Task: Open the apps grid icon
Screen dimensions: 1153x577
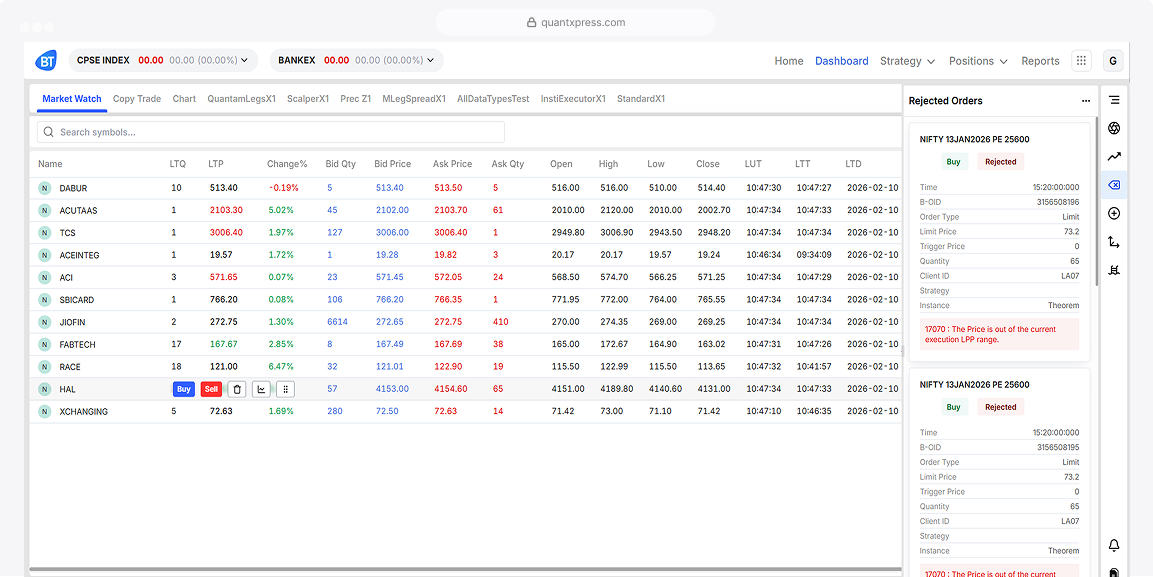Action: pyautogui.click(x=1081, y=61)
